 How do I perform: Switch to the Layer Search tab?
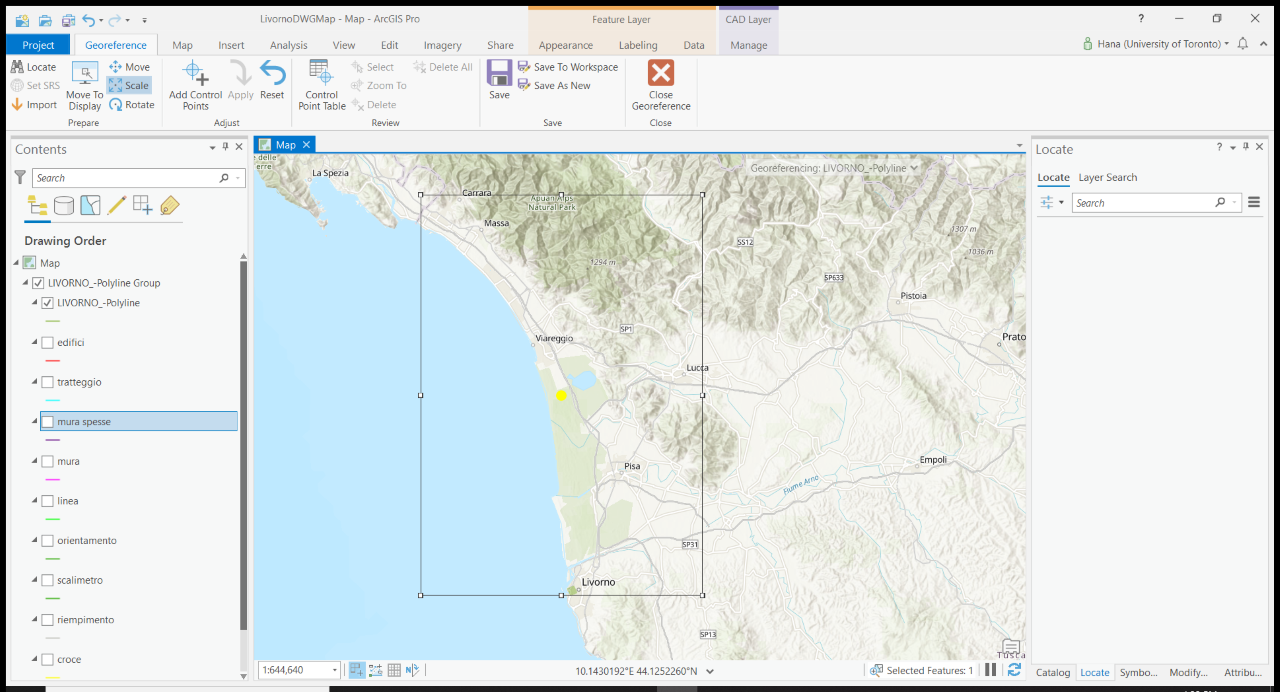[1108, 177]
